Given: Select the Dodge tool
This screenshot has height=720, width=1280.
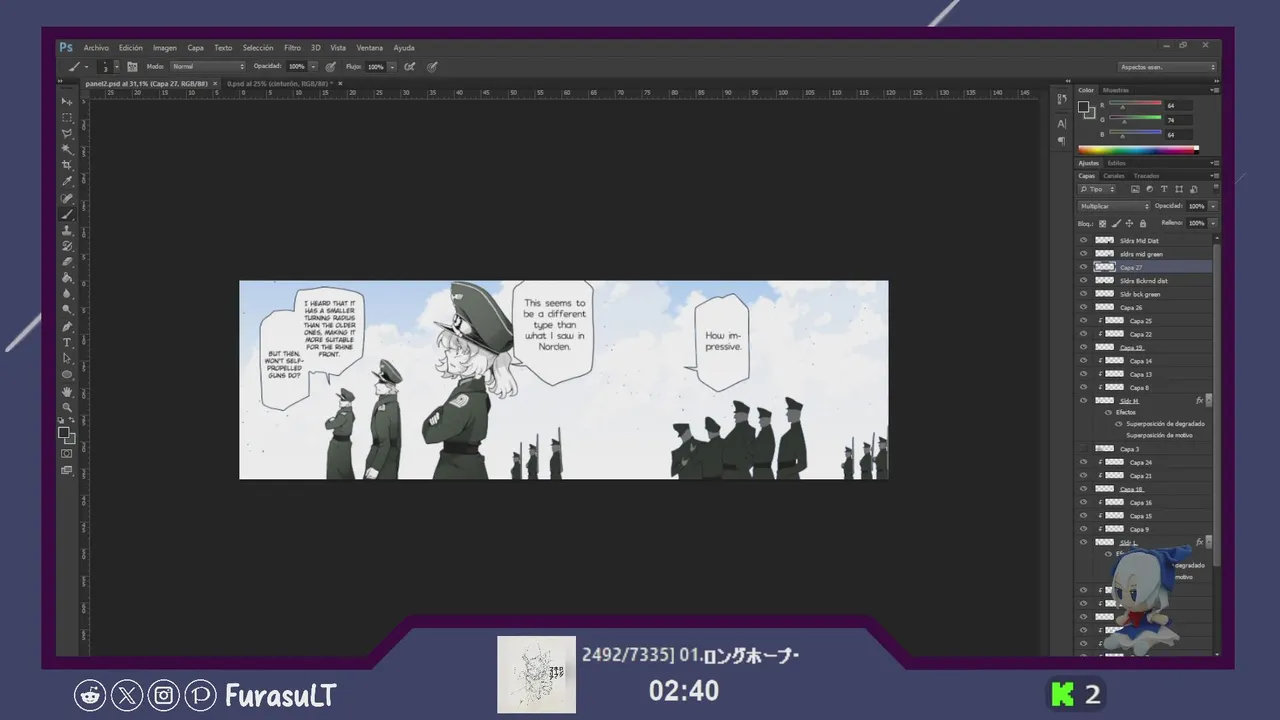Looking at the screenshot, I should [67, 310].
